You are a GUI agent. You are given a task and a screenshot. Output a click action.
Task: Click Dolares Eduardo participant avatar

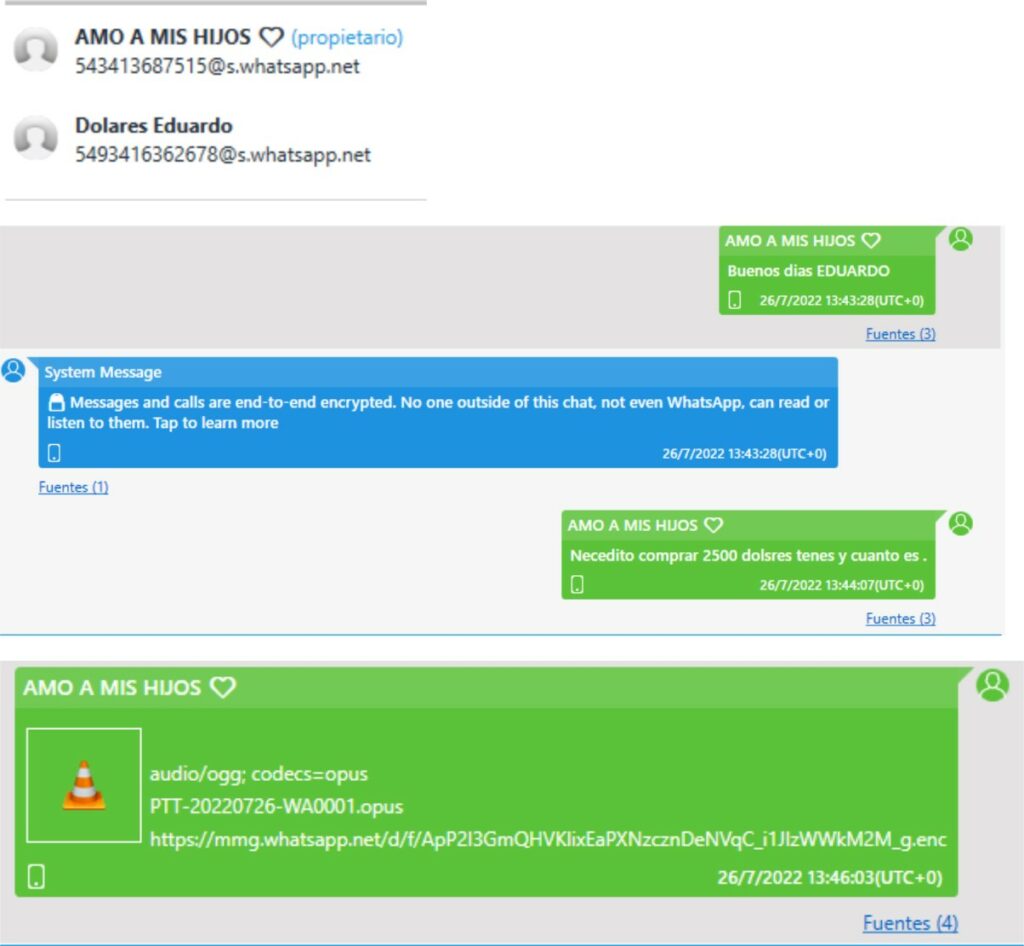point(36,138)
